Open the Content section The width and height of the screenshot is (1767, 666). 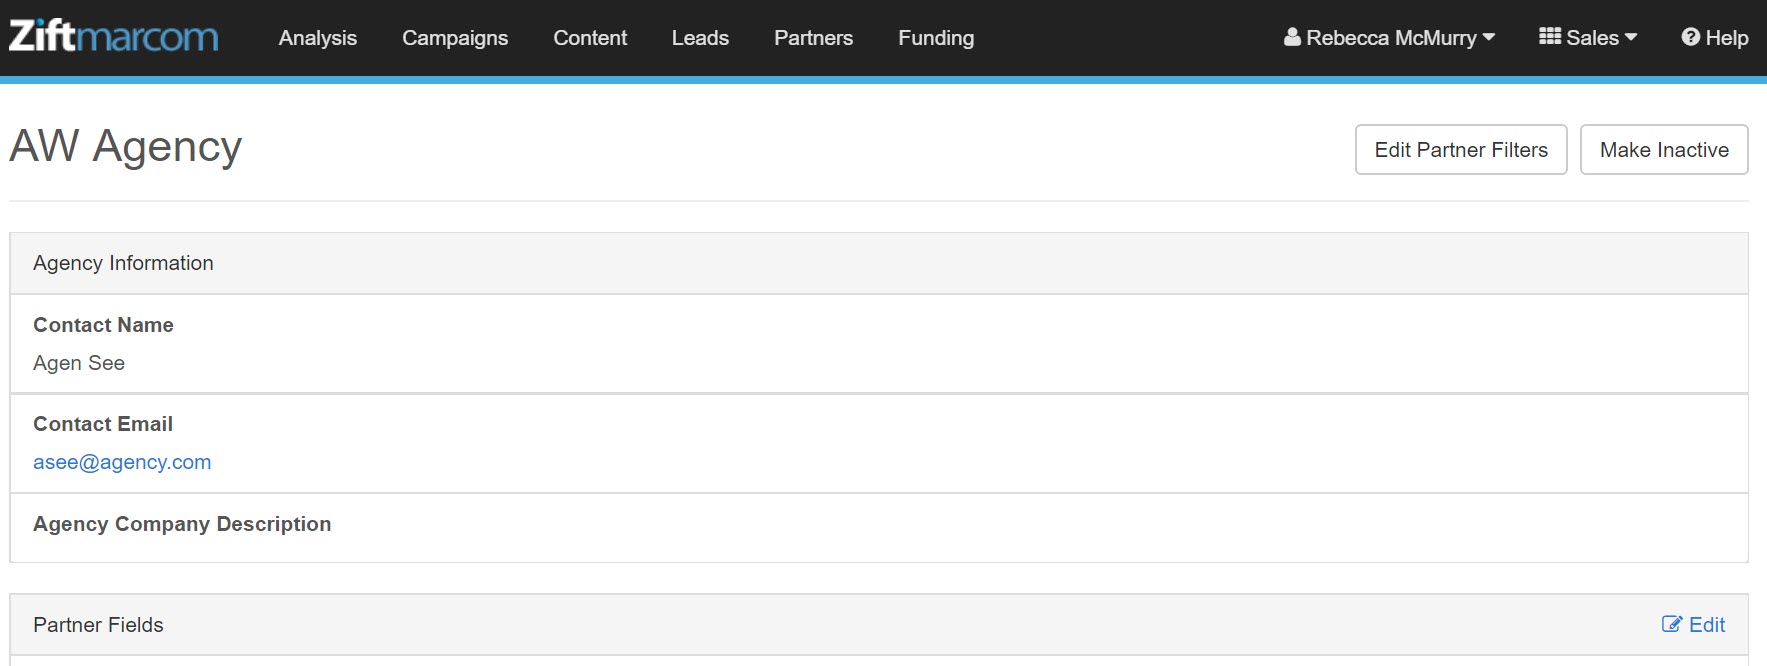(590, 38)
